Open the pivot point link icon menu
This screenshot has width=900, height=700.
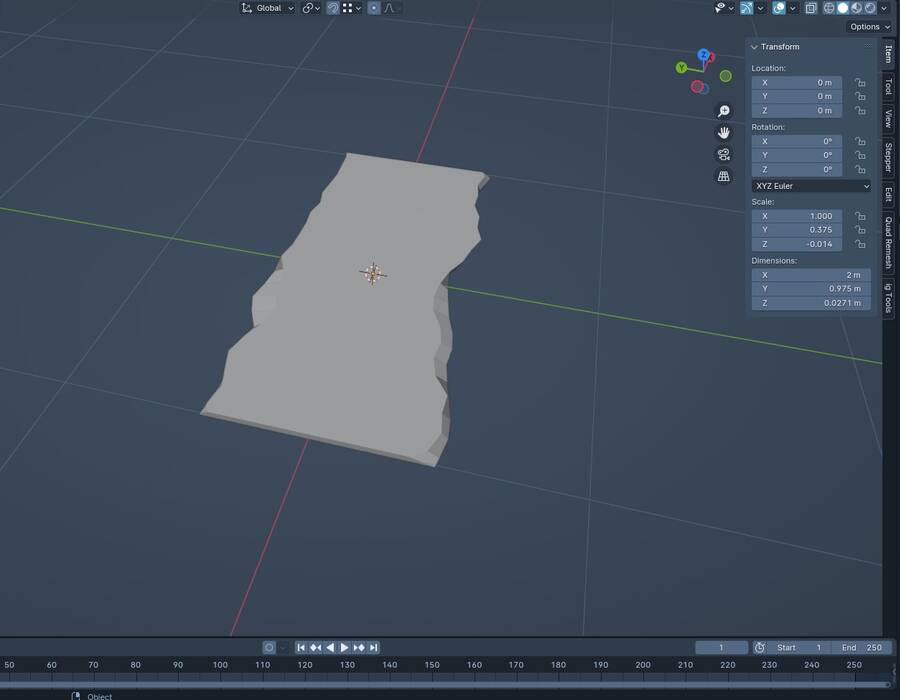(x=311, y=8)
